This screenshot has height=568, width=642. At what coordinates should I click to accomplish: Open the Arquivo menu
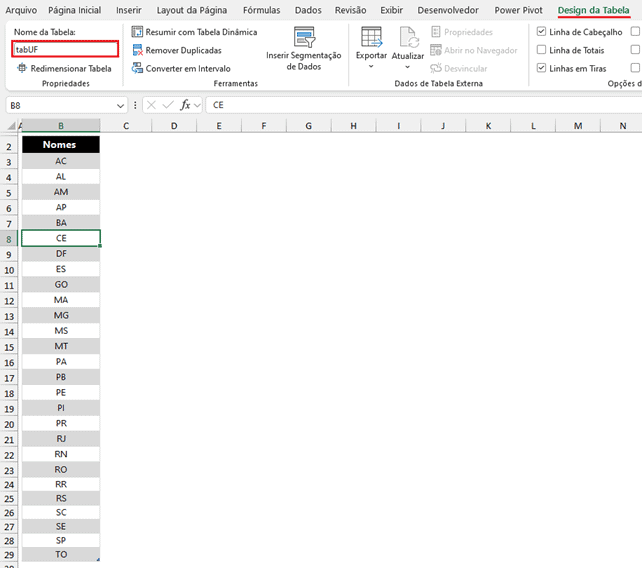point(21,10)
